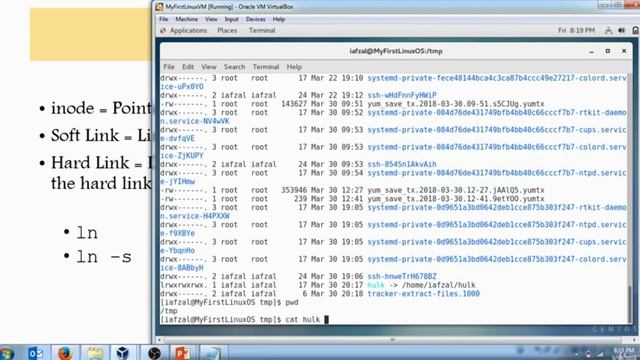The width and height of the screenshot is (640, 360).
Task: Switch to OBS Studio in the taskbar
Action: (154, 353)
